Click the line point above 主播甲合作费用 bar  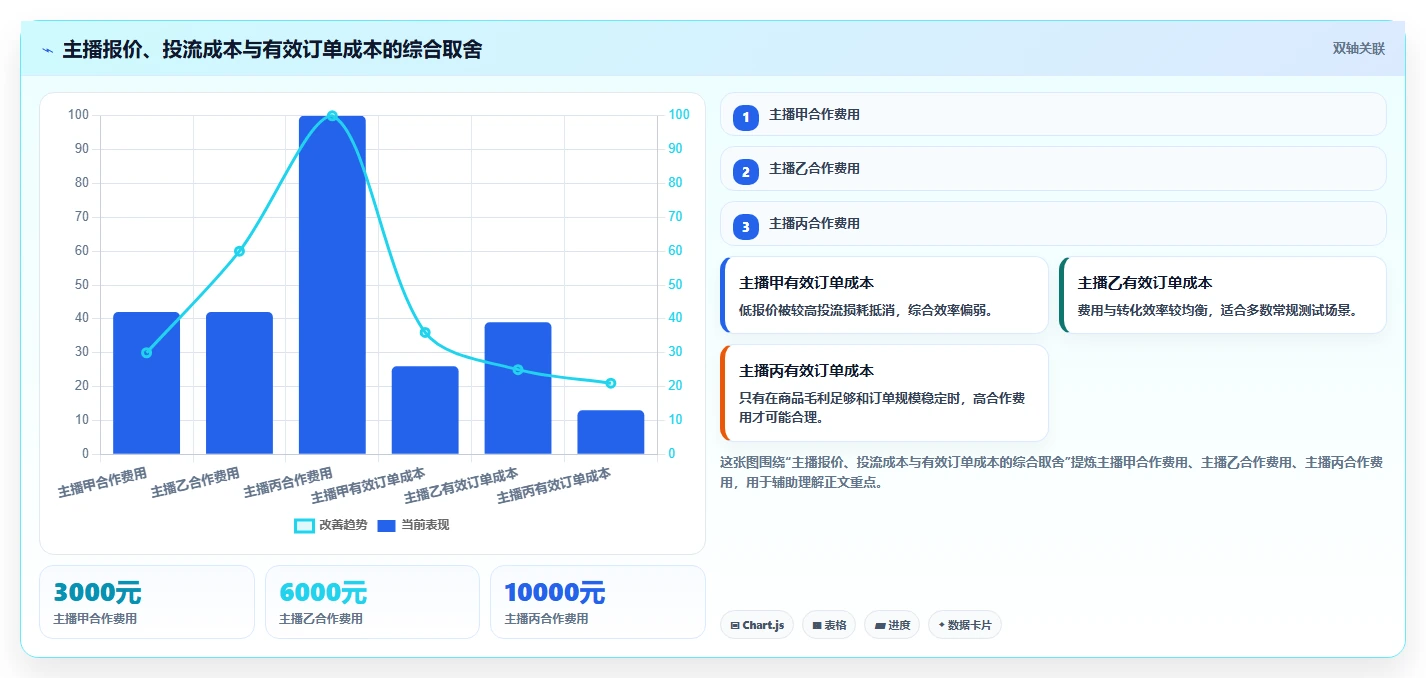[146, 352]
